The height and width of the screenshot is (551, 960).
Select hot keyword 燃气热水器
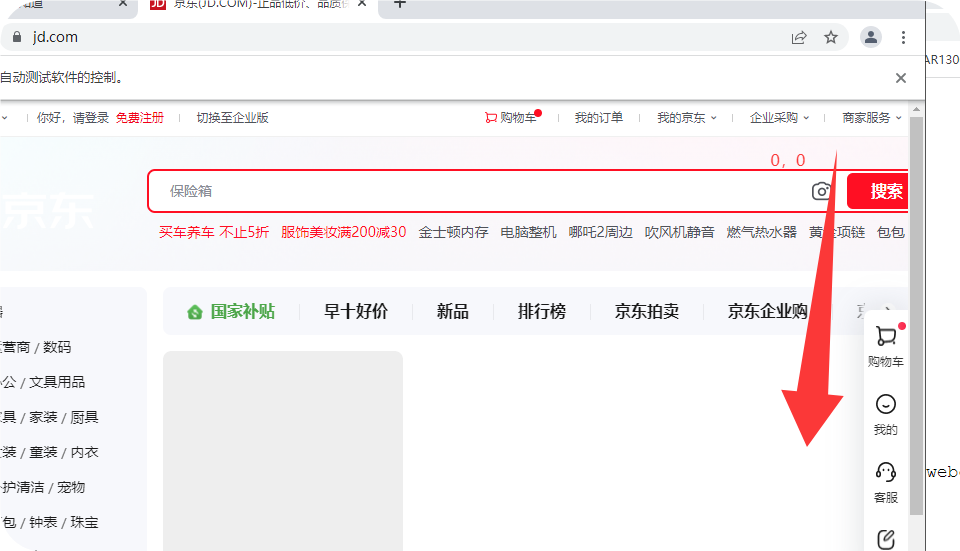click(761, 232)
